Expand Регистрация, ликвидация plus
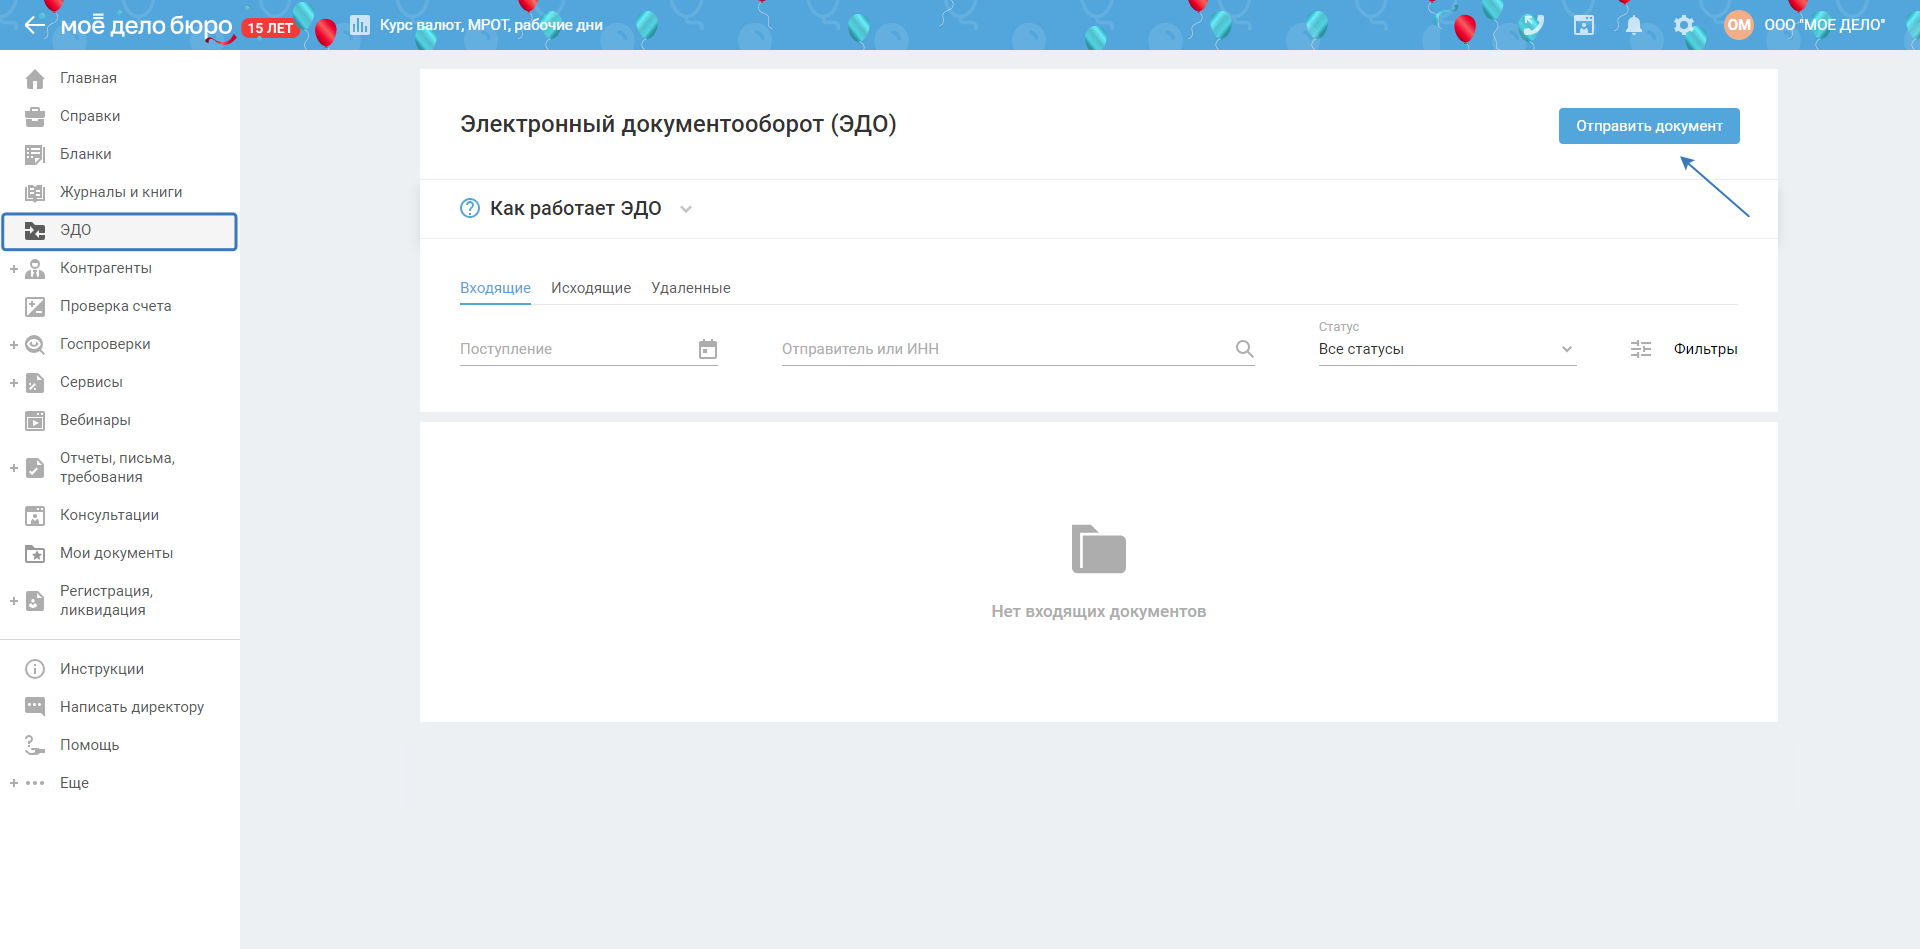1920x949 pixels. (x=14, y=601)
